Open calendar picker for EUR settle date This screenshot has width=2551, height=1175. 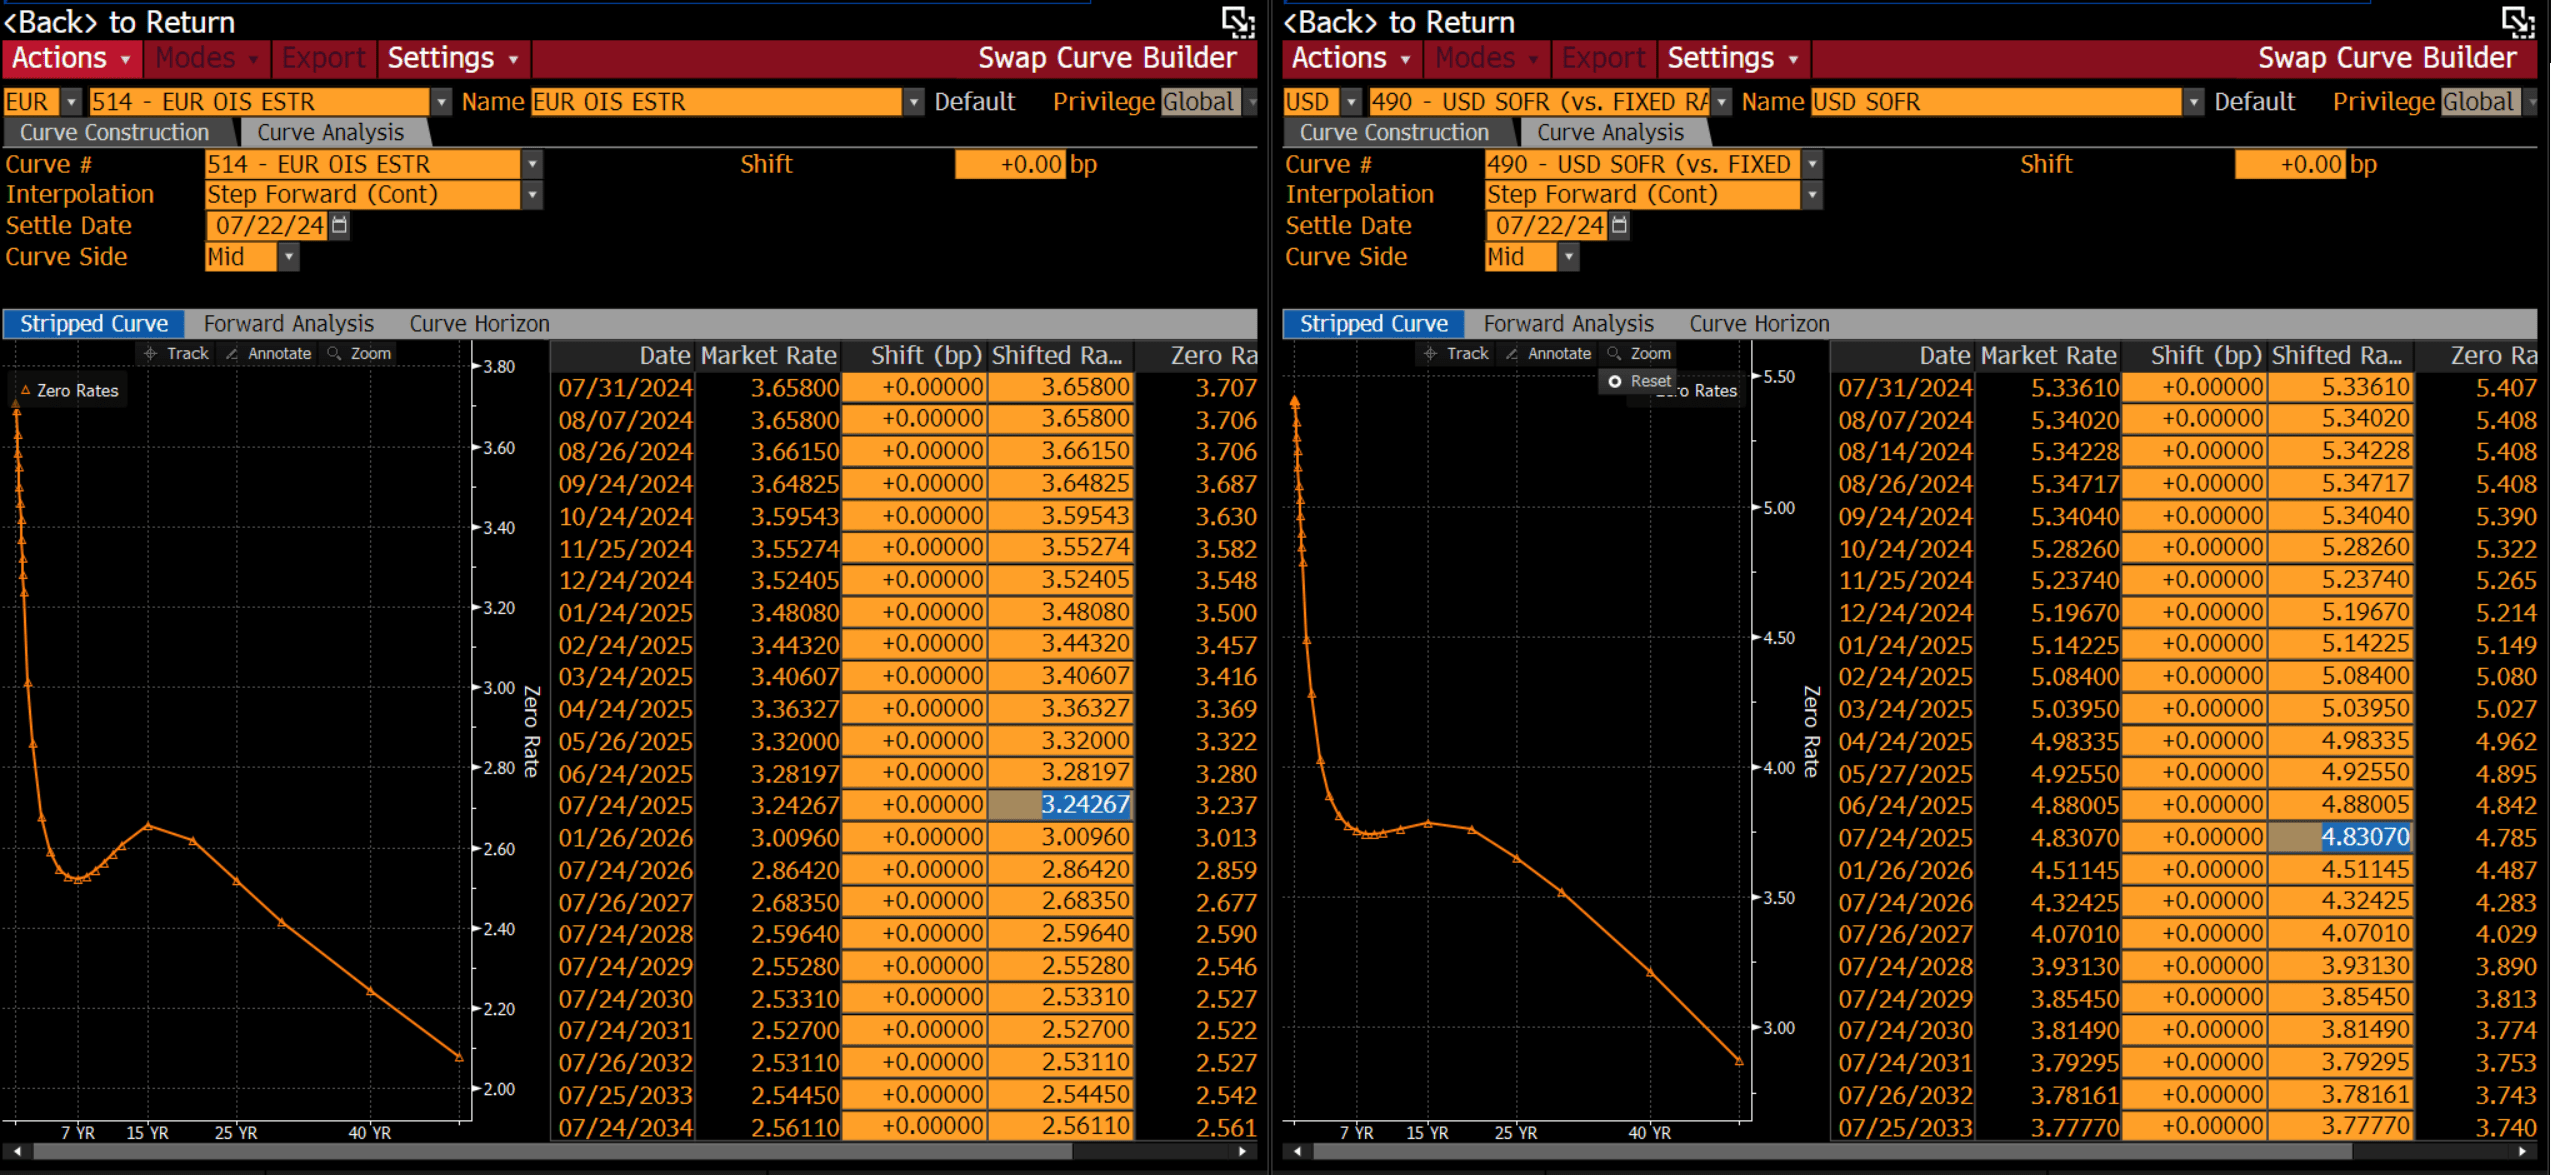tap(340, 225)
